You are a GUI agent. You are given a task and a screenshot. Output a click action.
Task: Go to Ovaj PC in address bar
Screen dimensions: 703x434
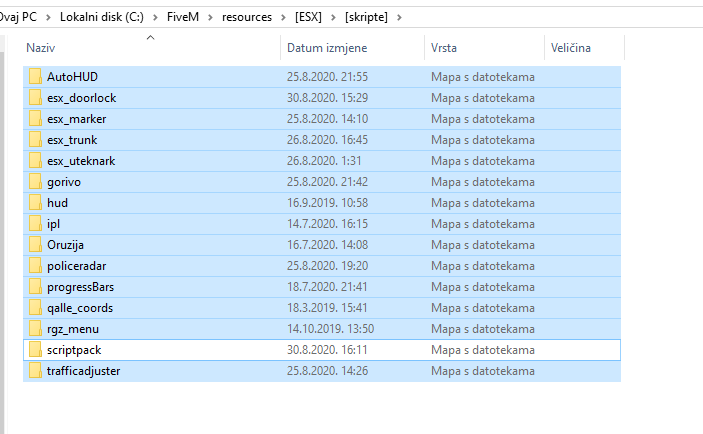[18, 17]
